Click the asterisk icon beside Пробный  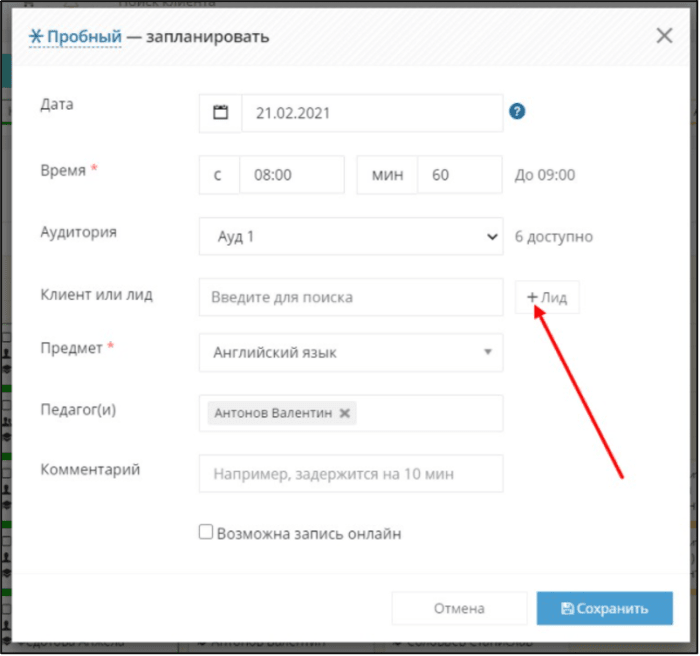(36, 36)
